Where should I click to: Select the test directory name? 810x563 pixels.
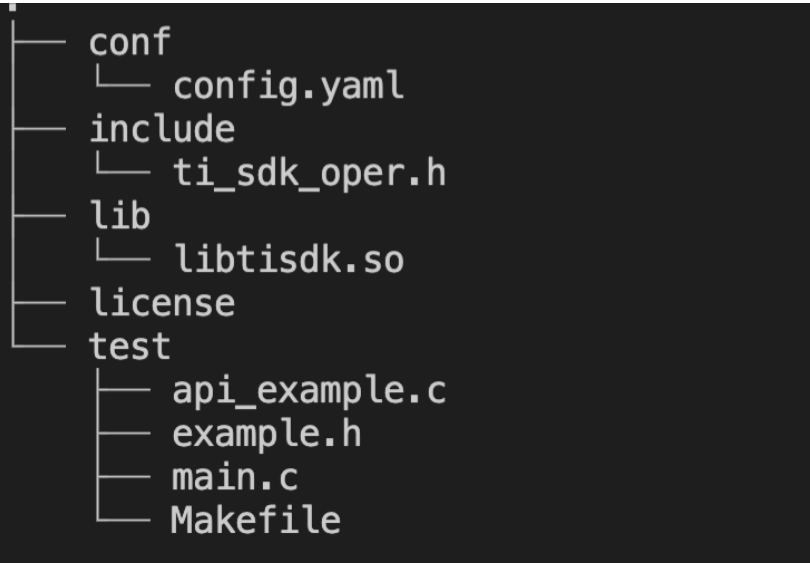130,346
